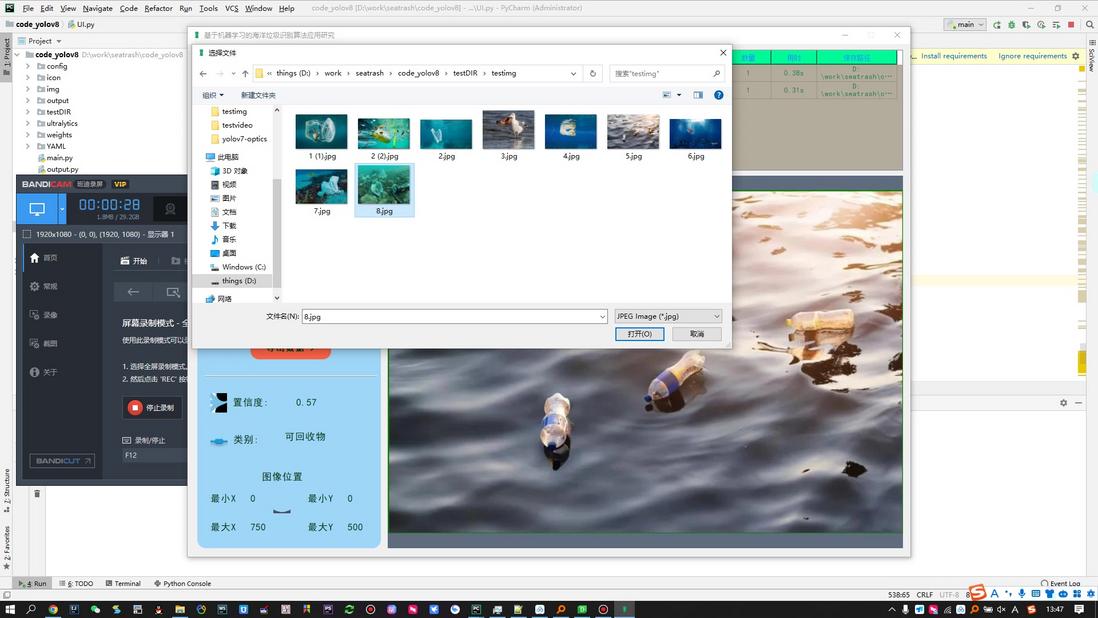Open Search Everywhere magnifier in PyCharm

coord(1089,24)
